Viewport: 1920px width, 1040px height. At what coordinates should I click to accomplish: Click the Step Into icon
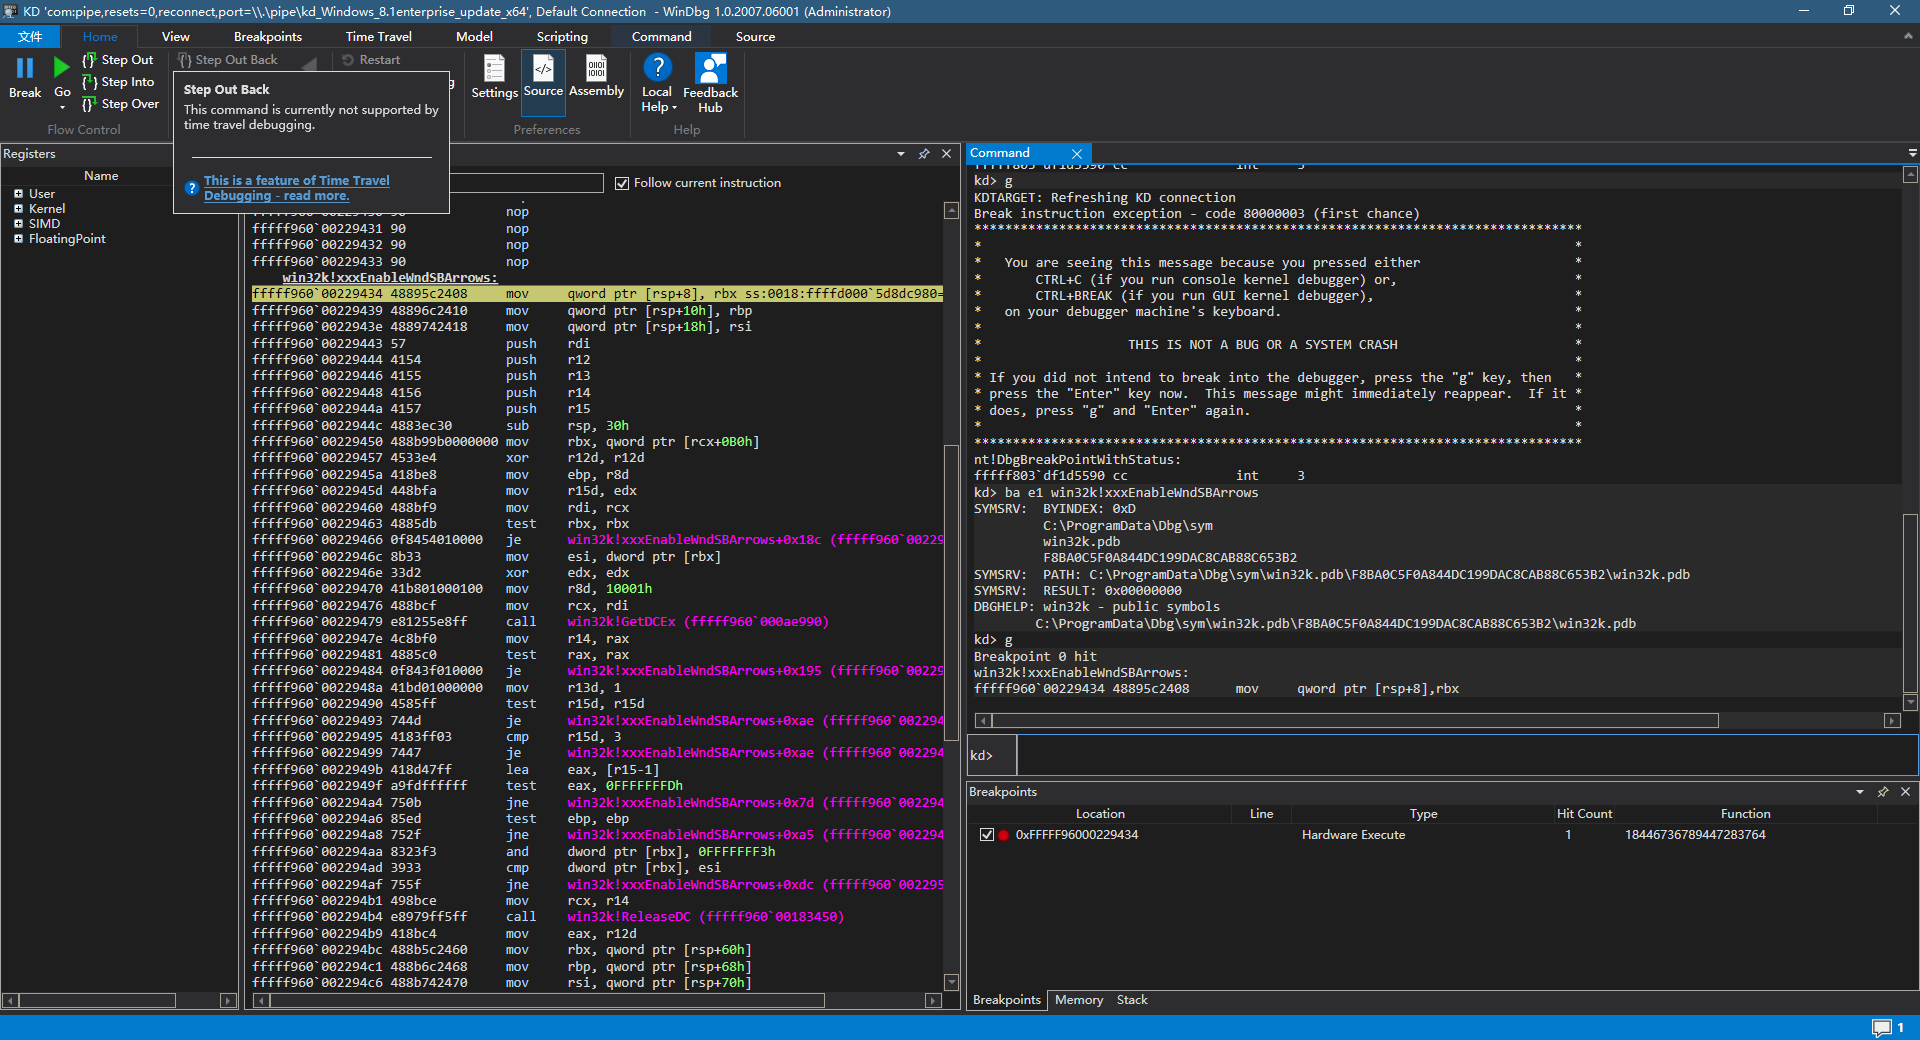click(x=89, y=82)
